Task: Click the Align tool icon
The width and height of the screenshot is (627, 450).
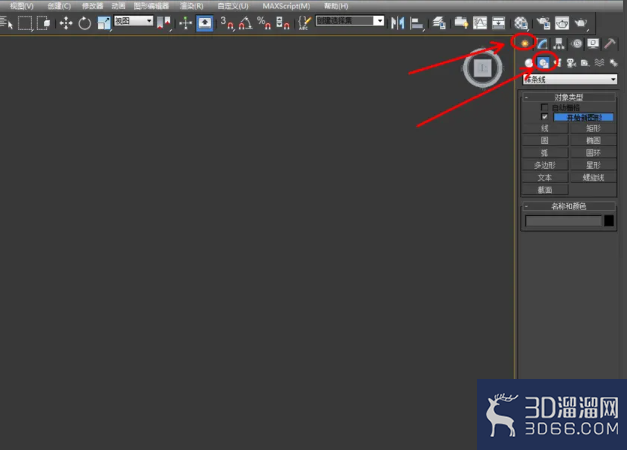Action: click(x=417, y=23)
